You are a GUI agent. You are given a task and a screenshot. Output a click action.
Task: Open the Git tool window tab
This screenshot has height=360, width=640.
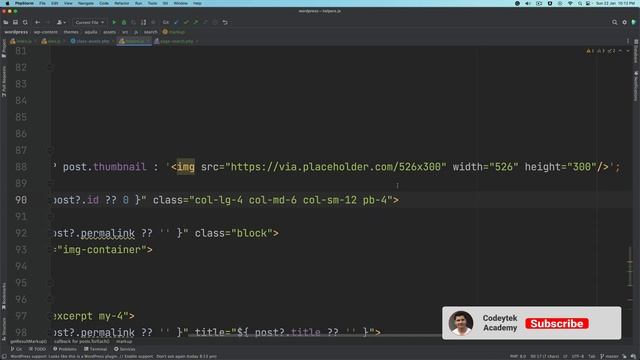pos(16,349)
